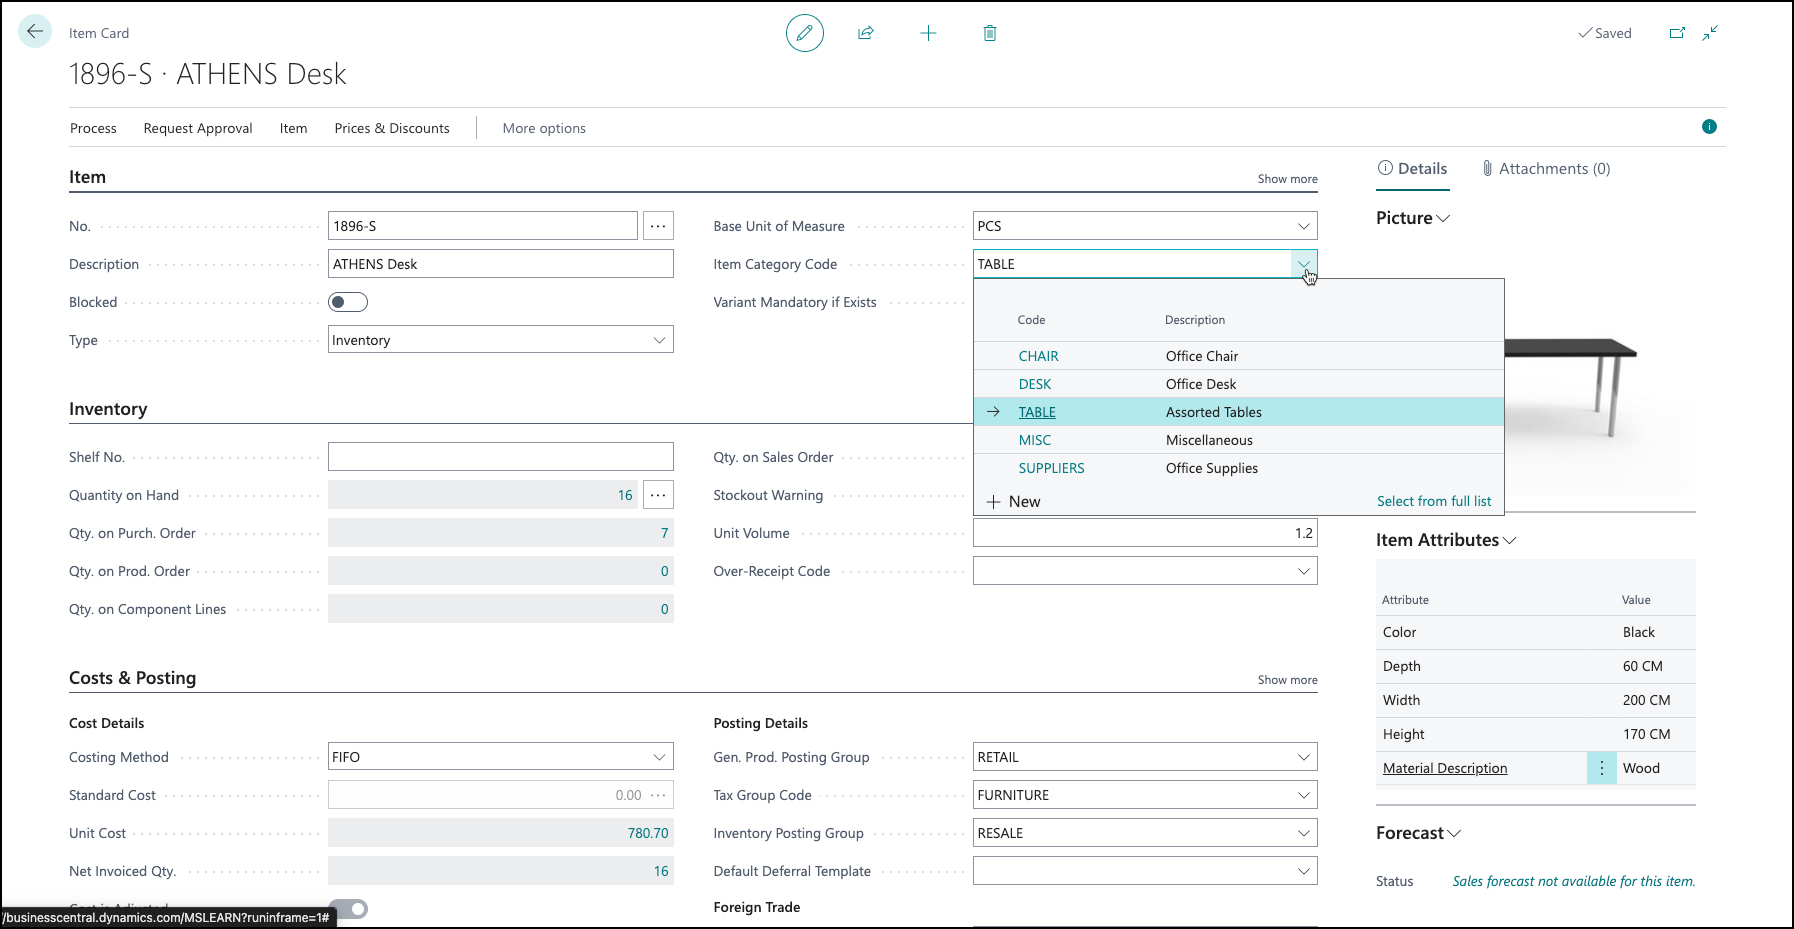This screenshot has width=1794, height=929.
Task: Open the Type dropdown
Action: click(x=659, y=340)
